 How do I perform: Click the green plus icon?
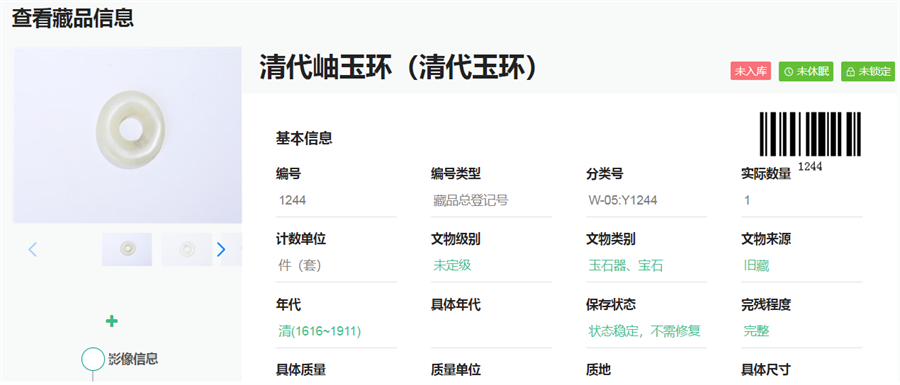[112, 321]
